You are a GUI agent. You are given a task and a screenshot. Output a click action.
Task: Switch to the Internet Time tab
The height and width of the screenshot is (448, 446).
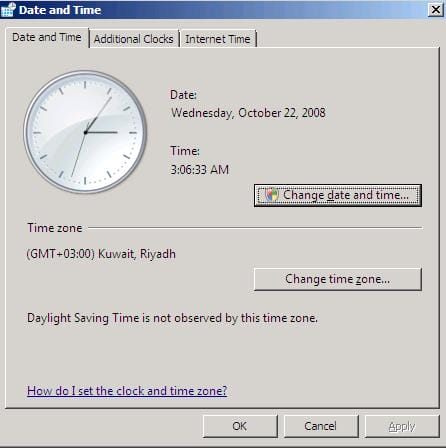pos(218,39)
